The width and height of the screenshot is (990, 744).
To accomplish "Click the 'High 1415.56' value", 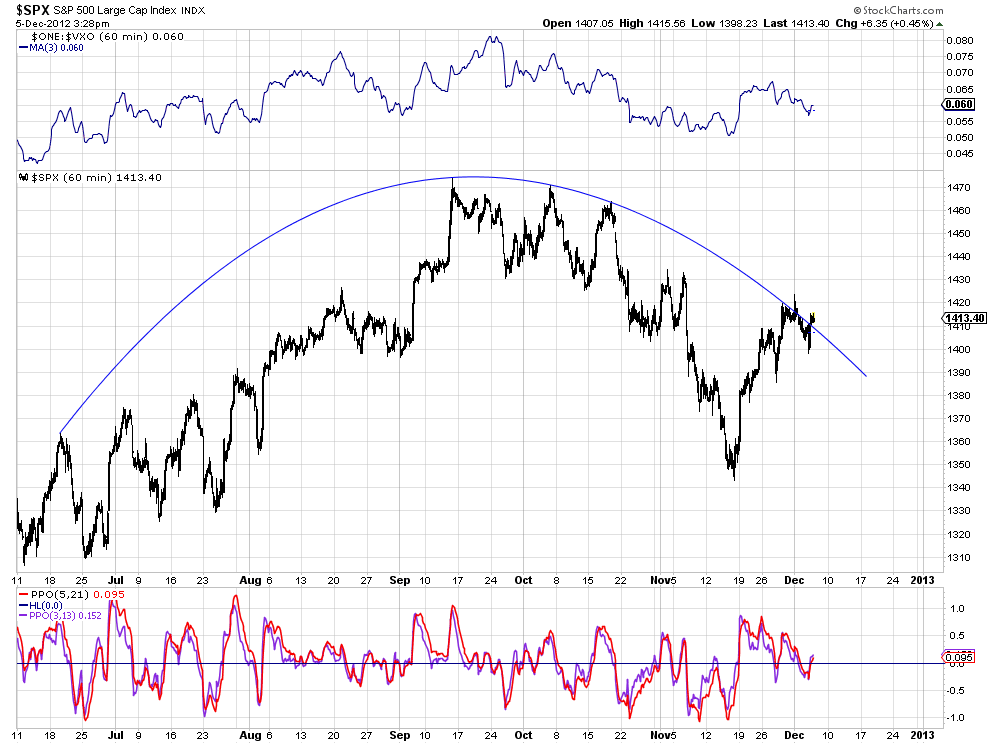I will [x=652, y=23].
